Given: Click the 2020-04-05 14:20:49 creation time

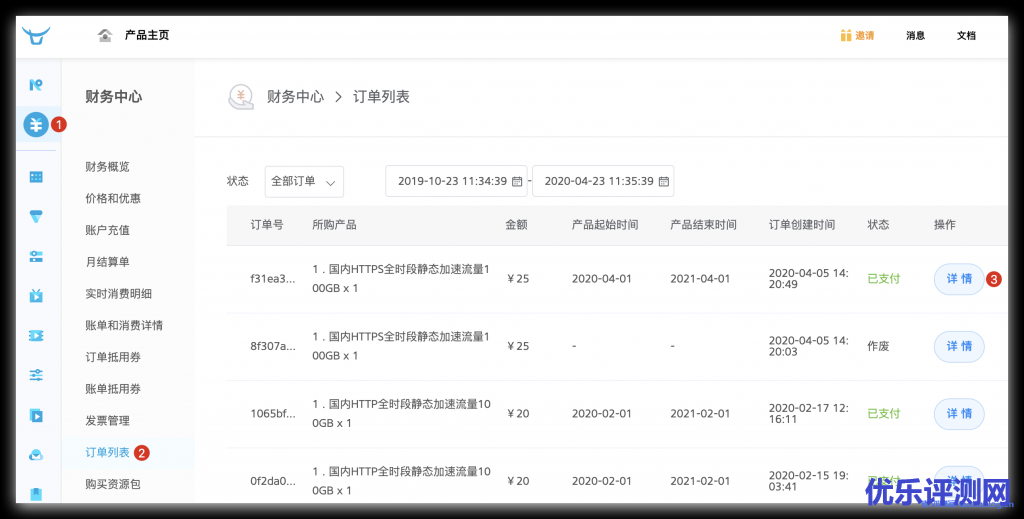Looking at the screenshot, I should tap(808, 279).
